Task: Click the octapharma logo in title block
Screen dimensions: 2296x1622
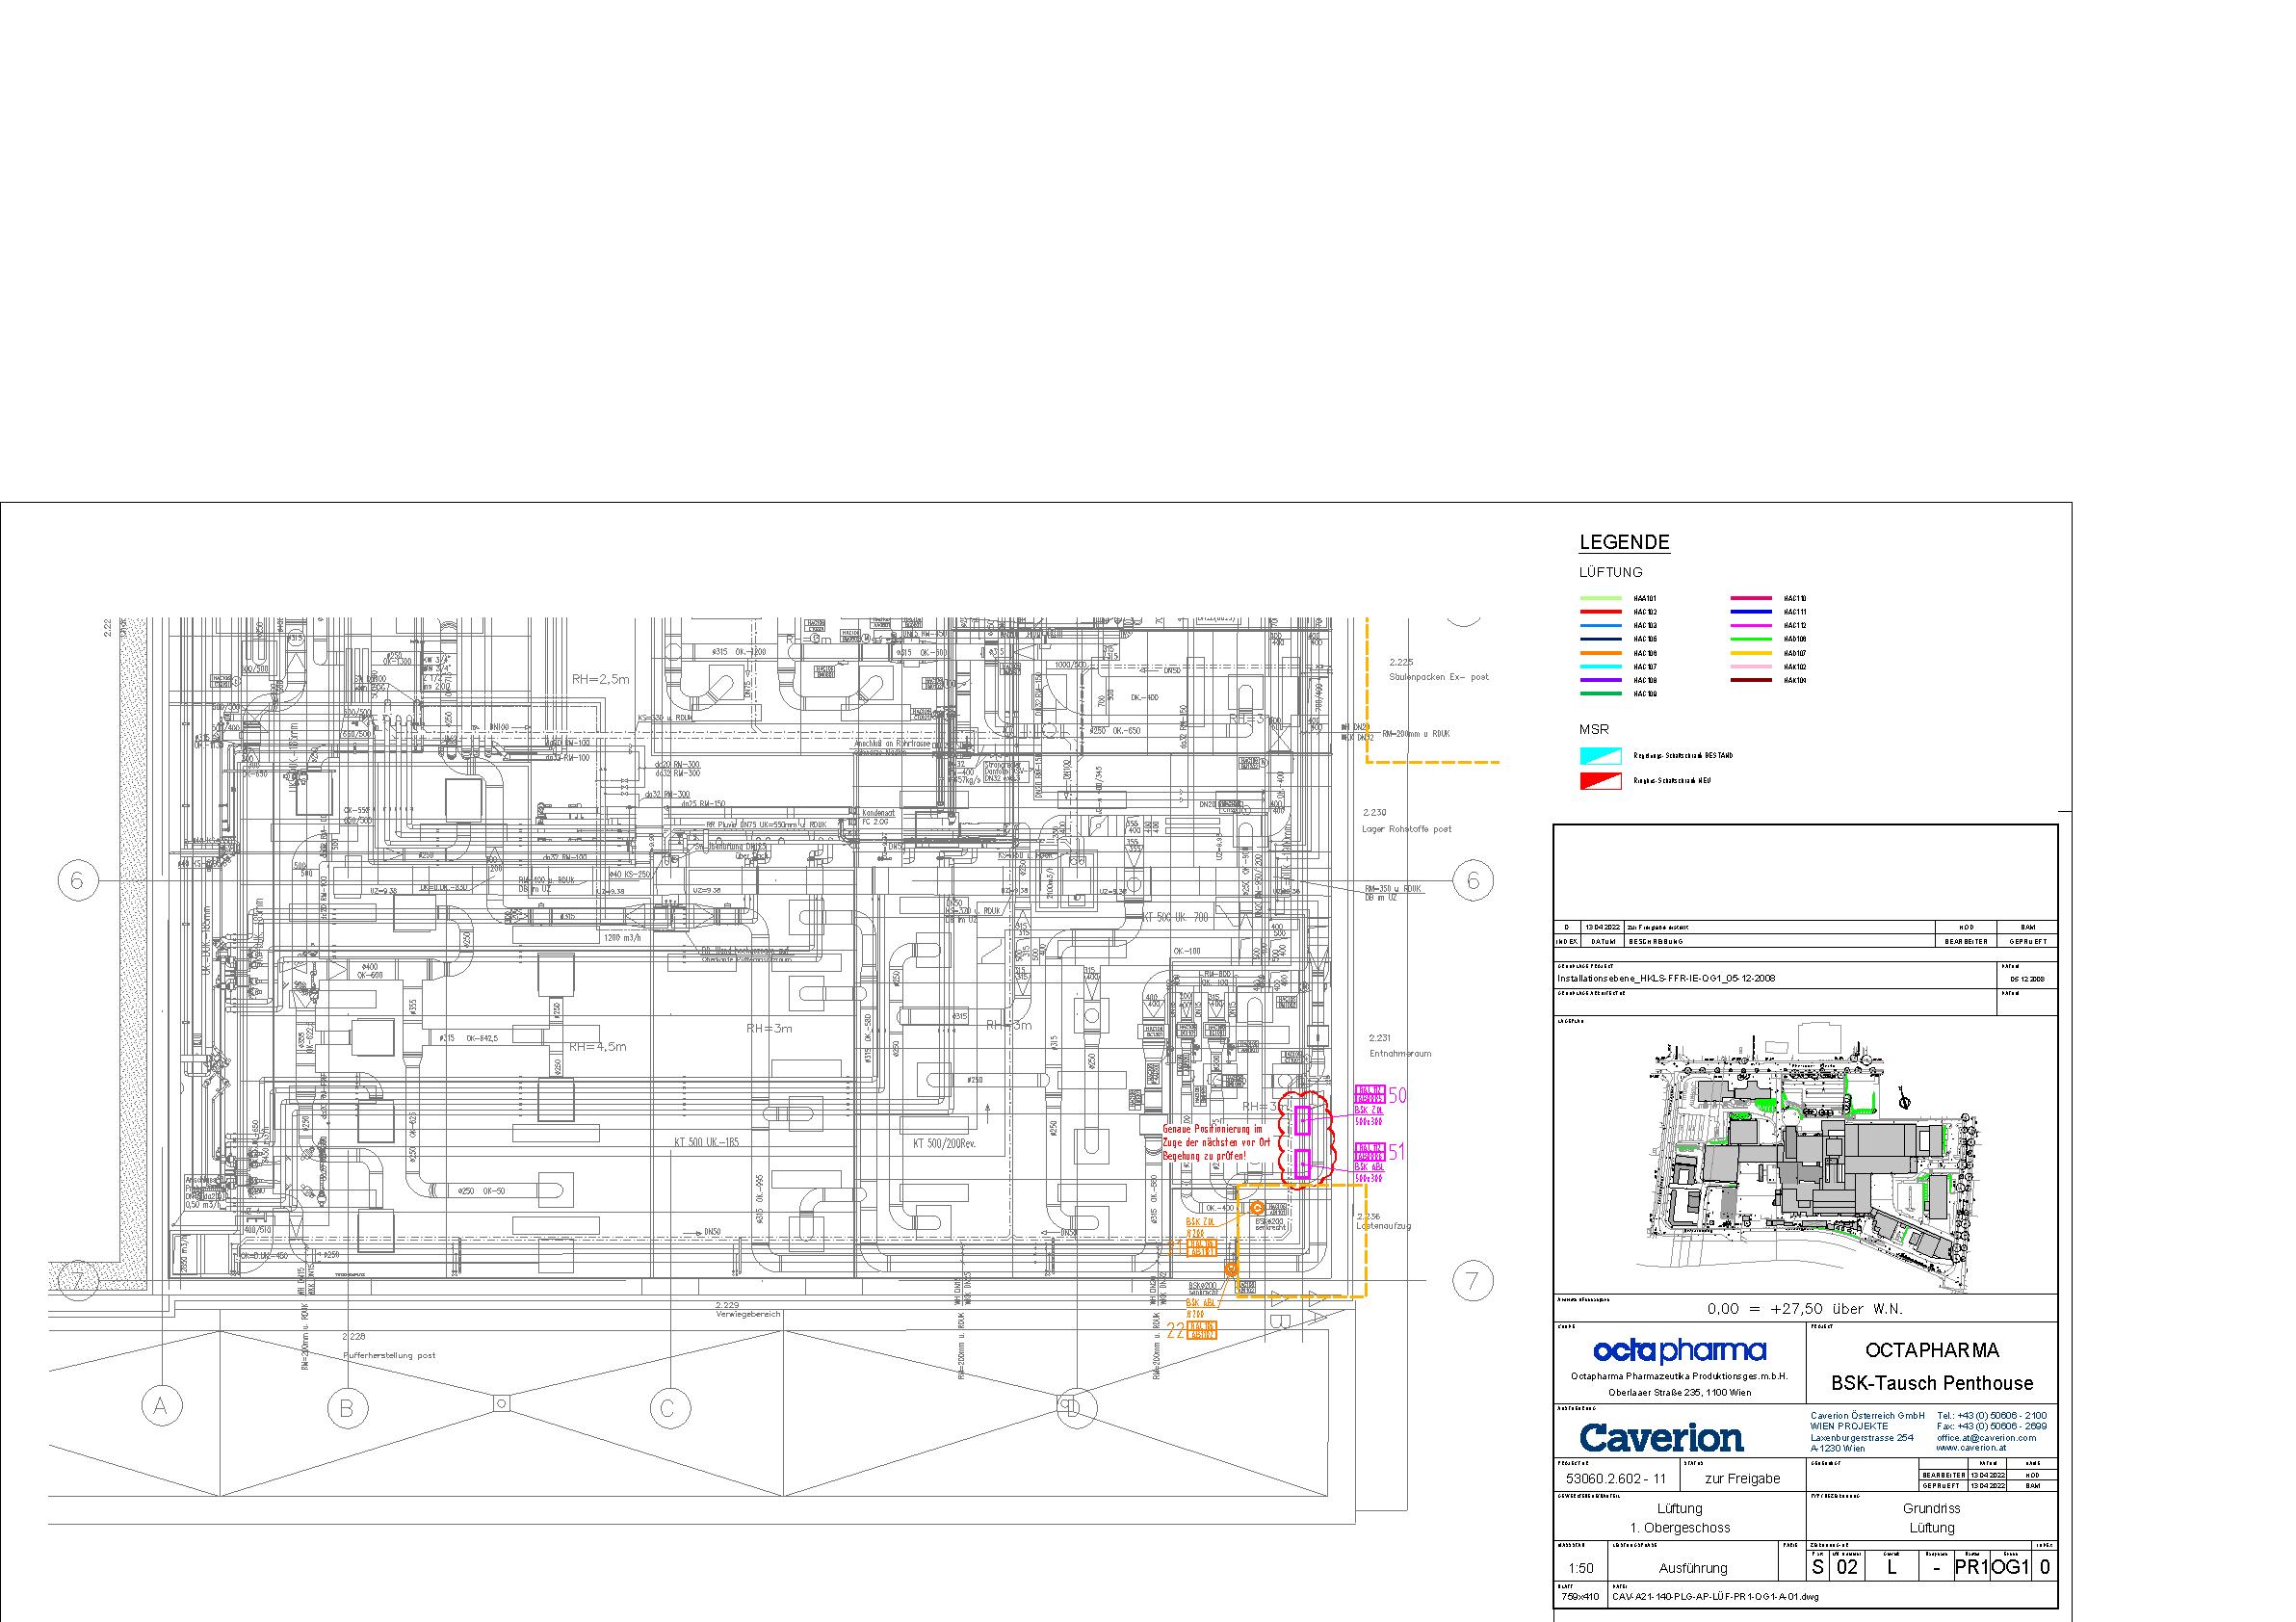Action: 1679,1351
